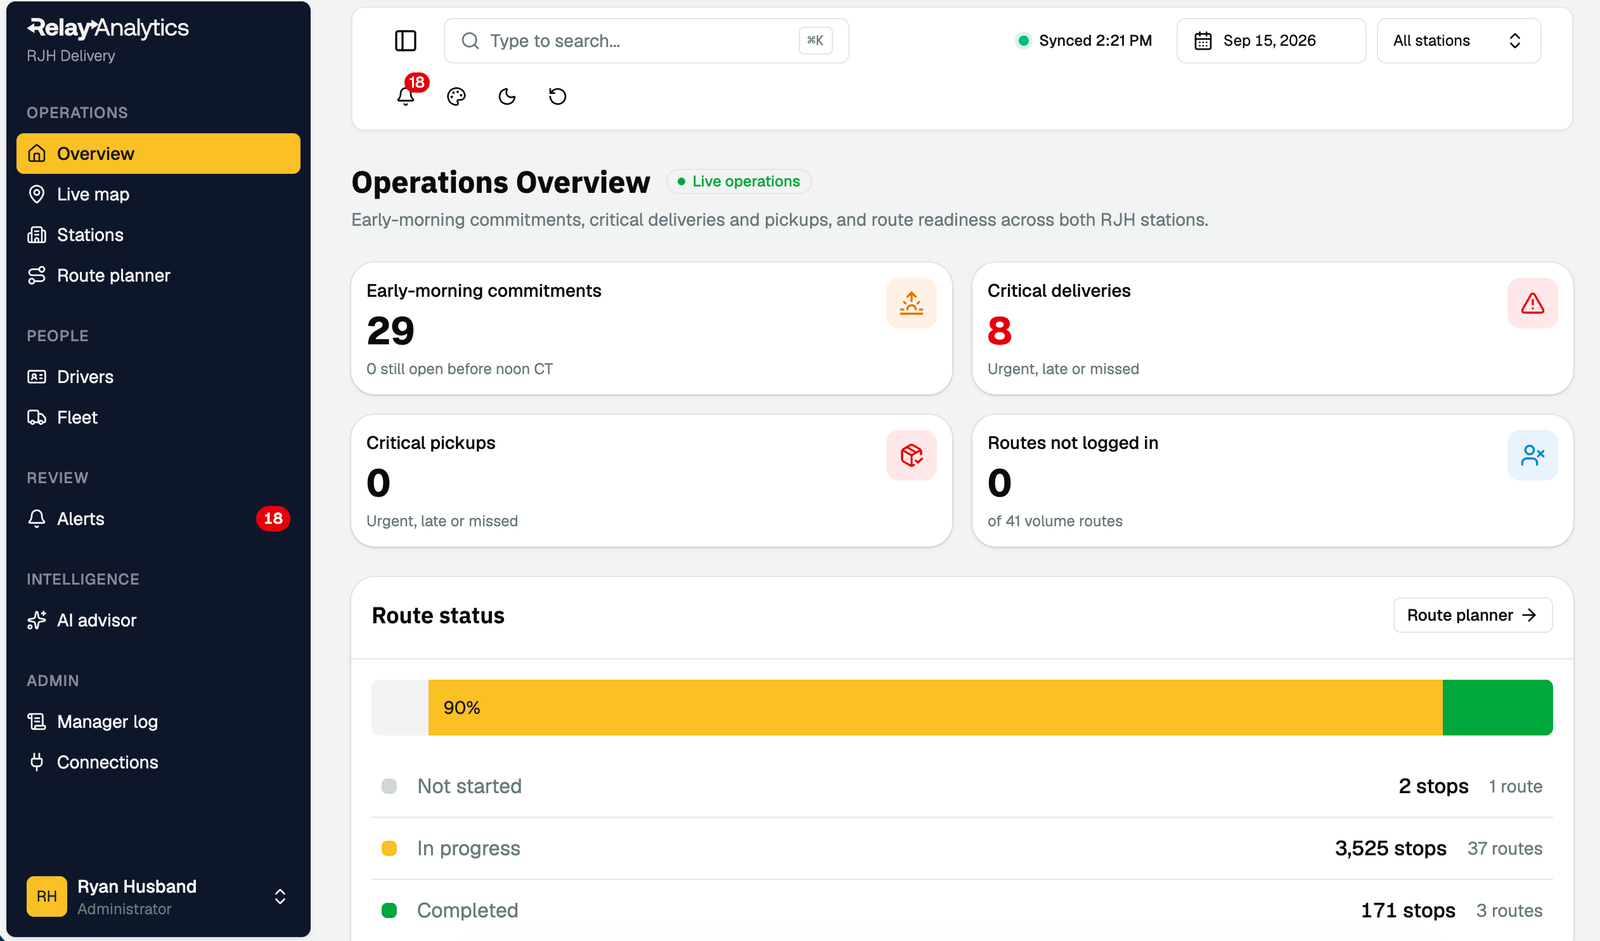The height and width of the screenshot is (941, 1600).
Task: Open the Stations page
Action: (158, 235)
